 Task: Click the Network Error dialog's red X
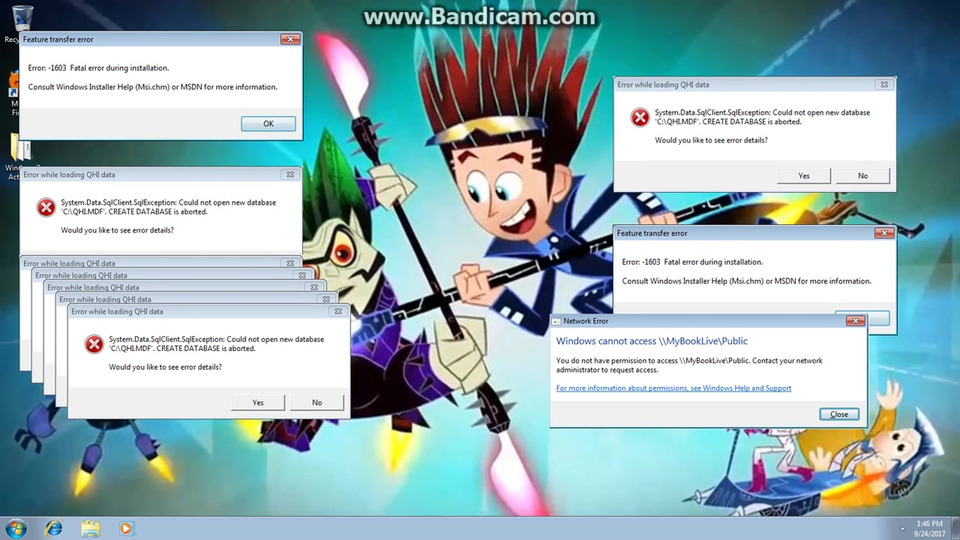(x=855, y=321)
